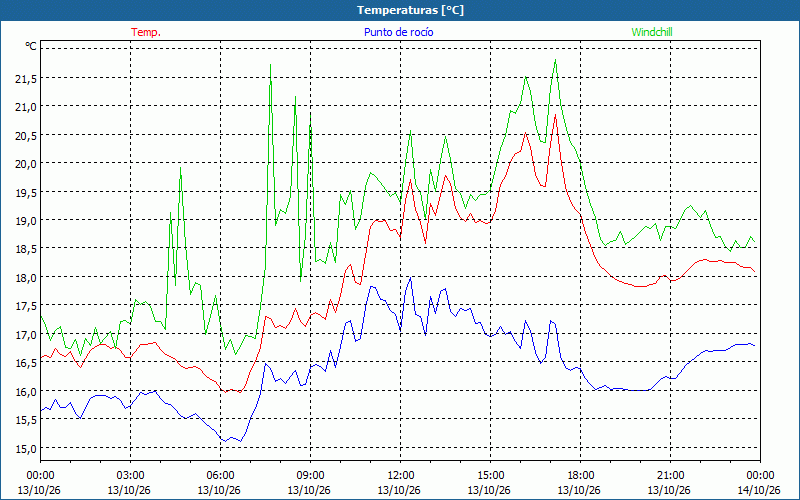The width and height of the screenshot is (800, 500).
Task: Click the 15,0 y-axis value
Action: 26,448
